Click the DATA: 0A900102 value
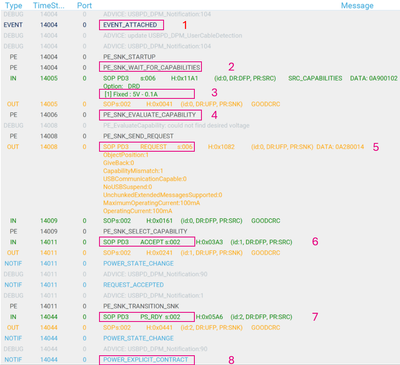This screenshot has height=365, width=400. pos(374,78)
